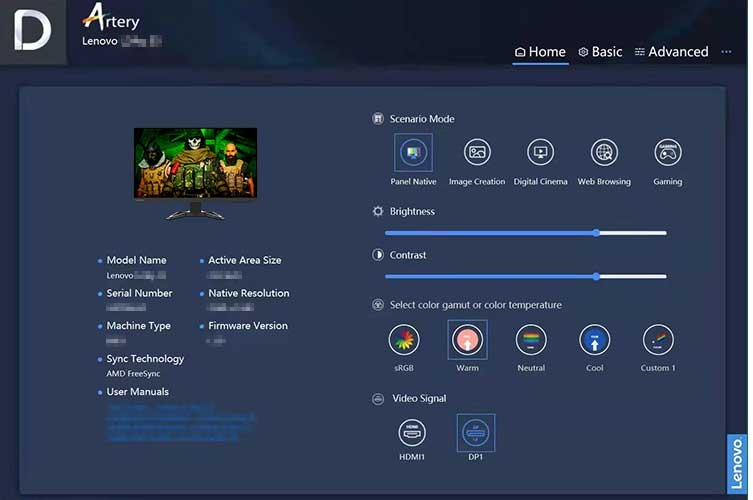Click the D logo icon
Image resolution: width=753 pixels, height=500 pixels.
tap(33, 32)
